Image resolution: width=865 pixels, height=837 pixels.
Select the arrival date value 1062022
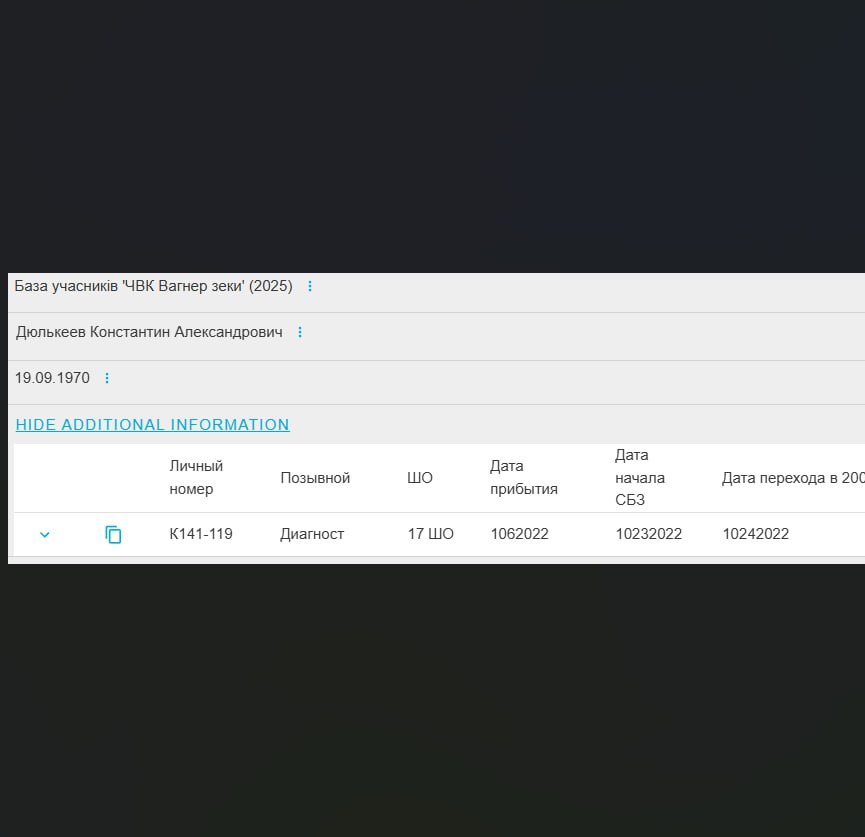tap(519, 534)
